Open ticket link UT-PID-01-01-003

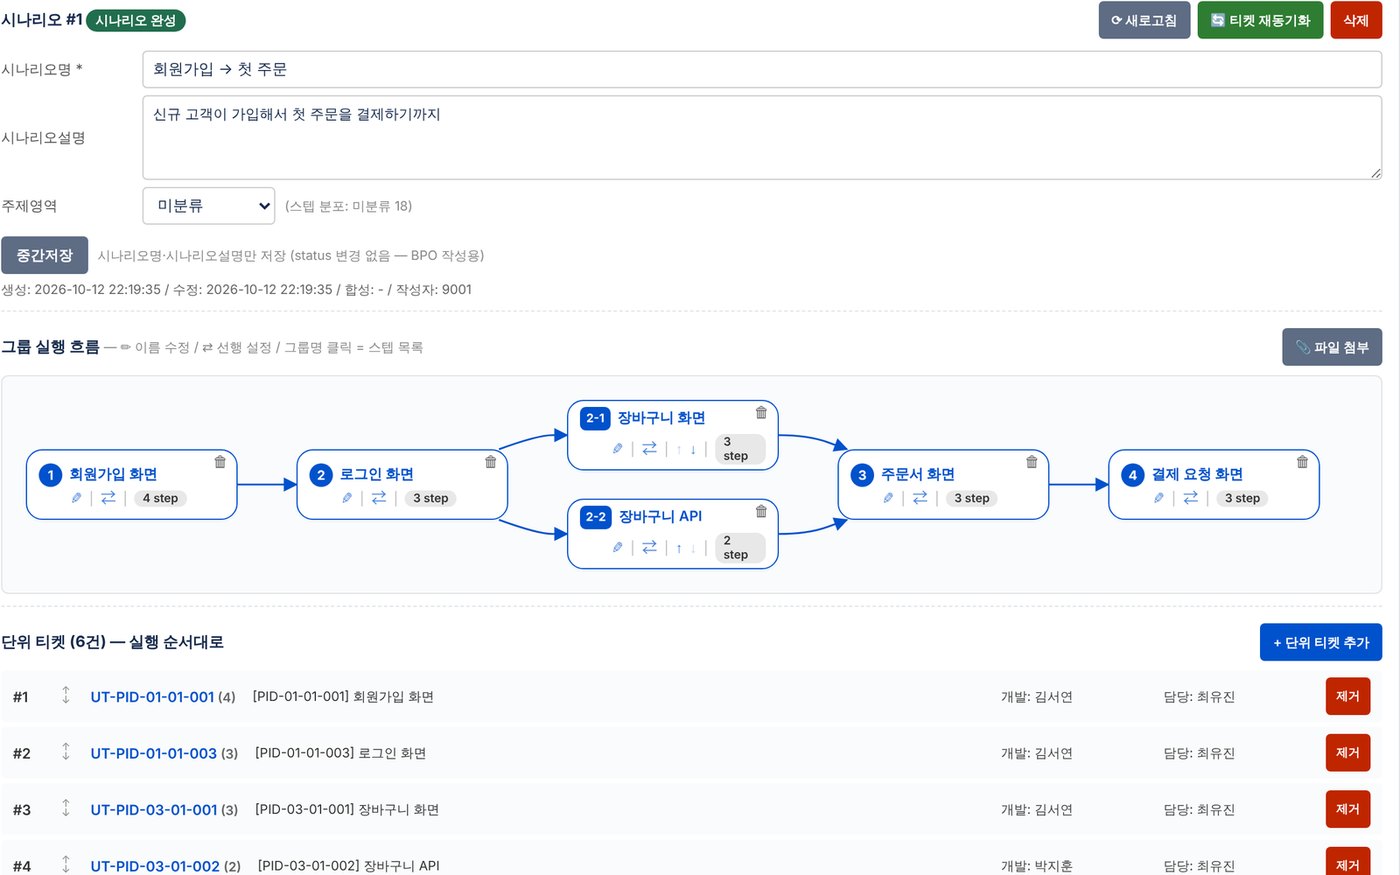point(153,753)
